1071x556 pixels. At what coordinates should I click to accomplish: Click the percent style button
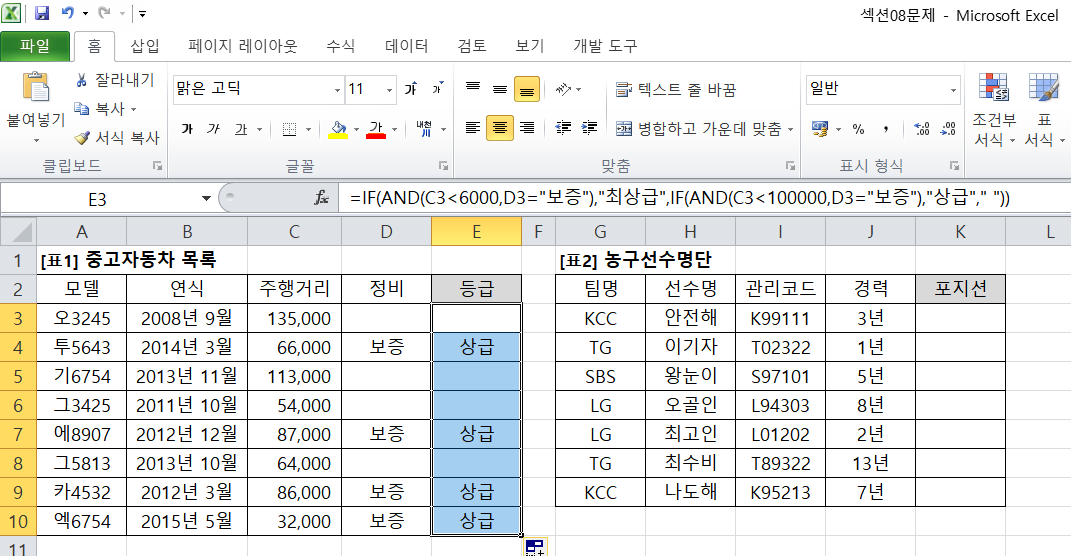coord(858,129)
